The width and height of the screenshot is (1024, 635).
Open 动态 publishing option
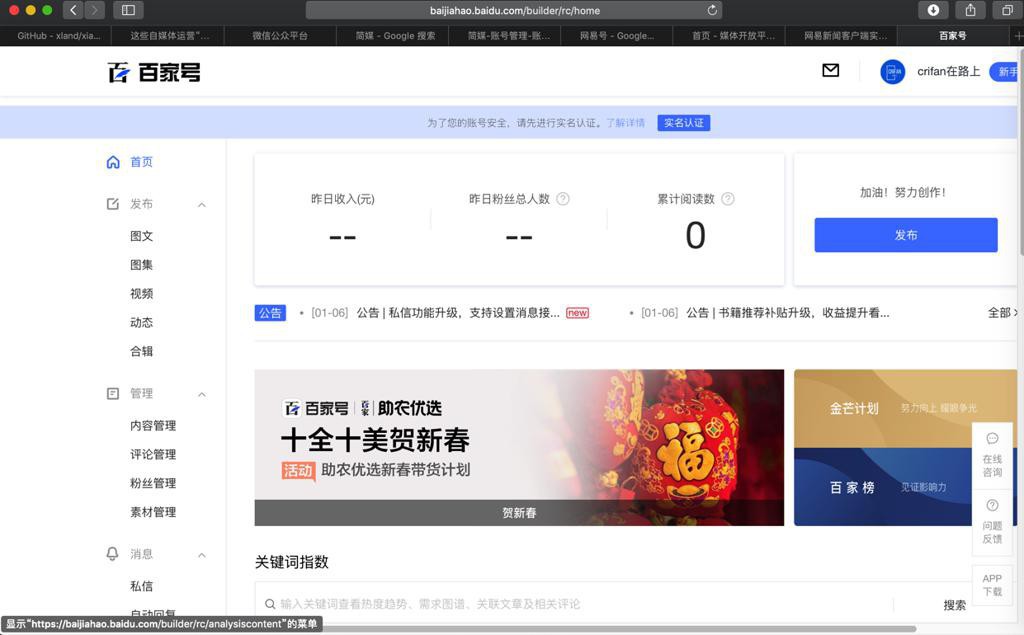point(141,322)
